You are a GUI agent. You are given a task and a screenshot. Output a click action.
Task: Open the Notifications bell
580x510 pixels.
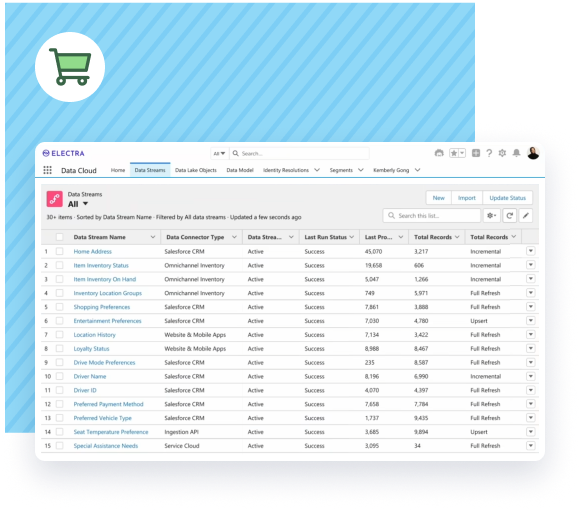516,153
